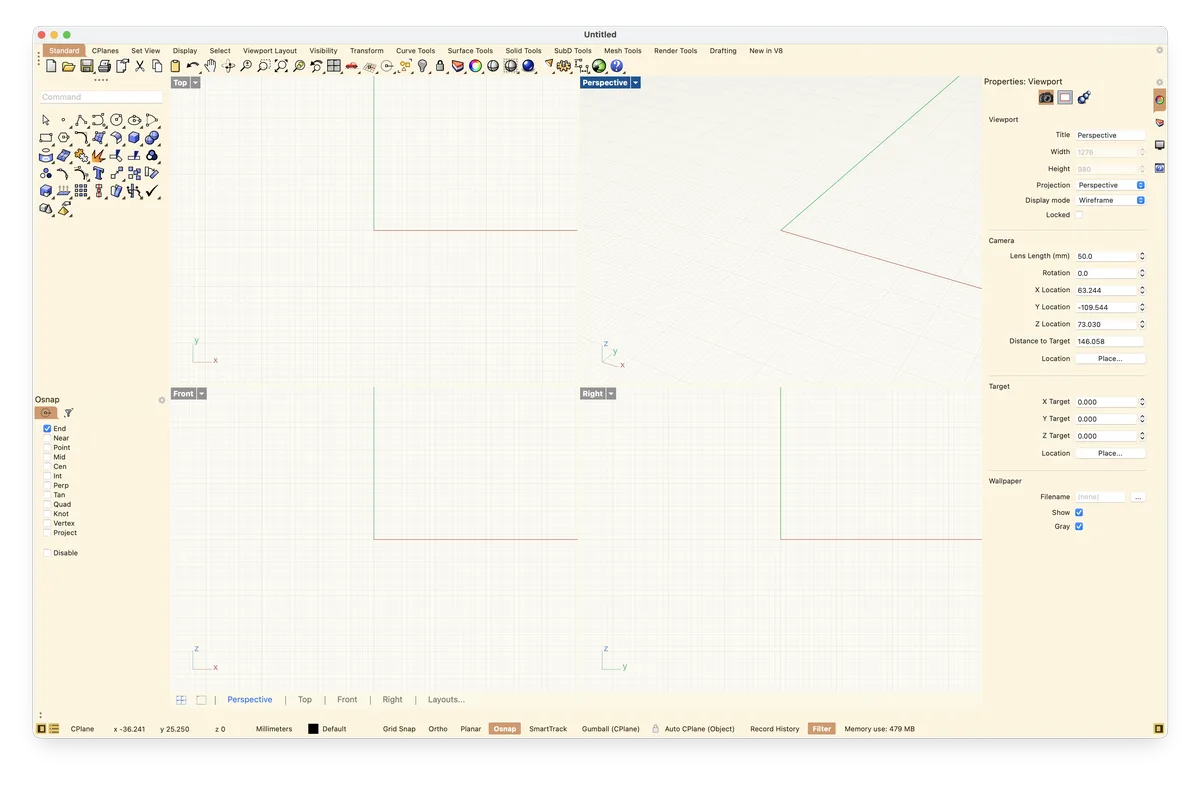1200x787 pixels.
Task: Open the Top viewport title menu arrow
Action: coord(196,83)
